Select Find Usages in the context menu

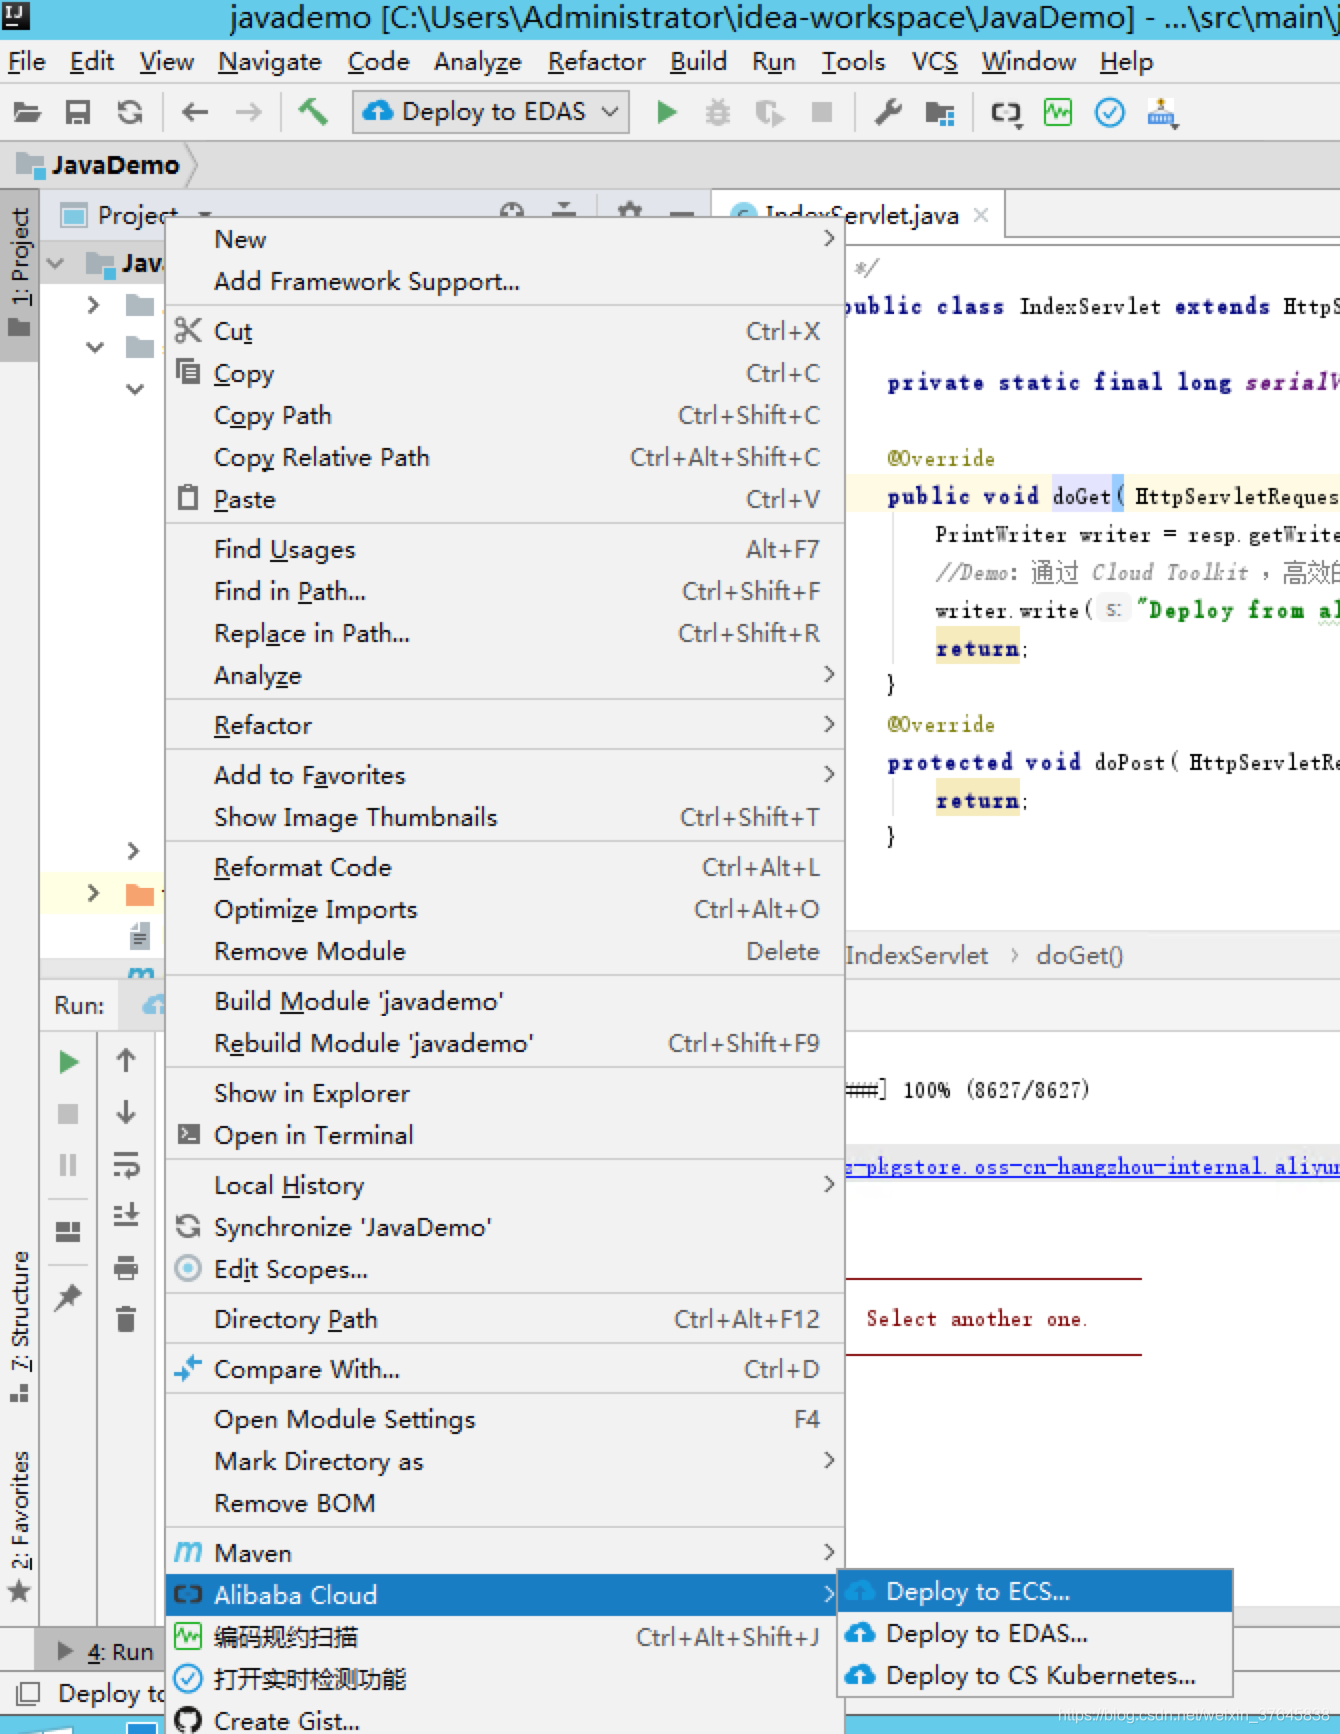tap(505, 548)
